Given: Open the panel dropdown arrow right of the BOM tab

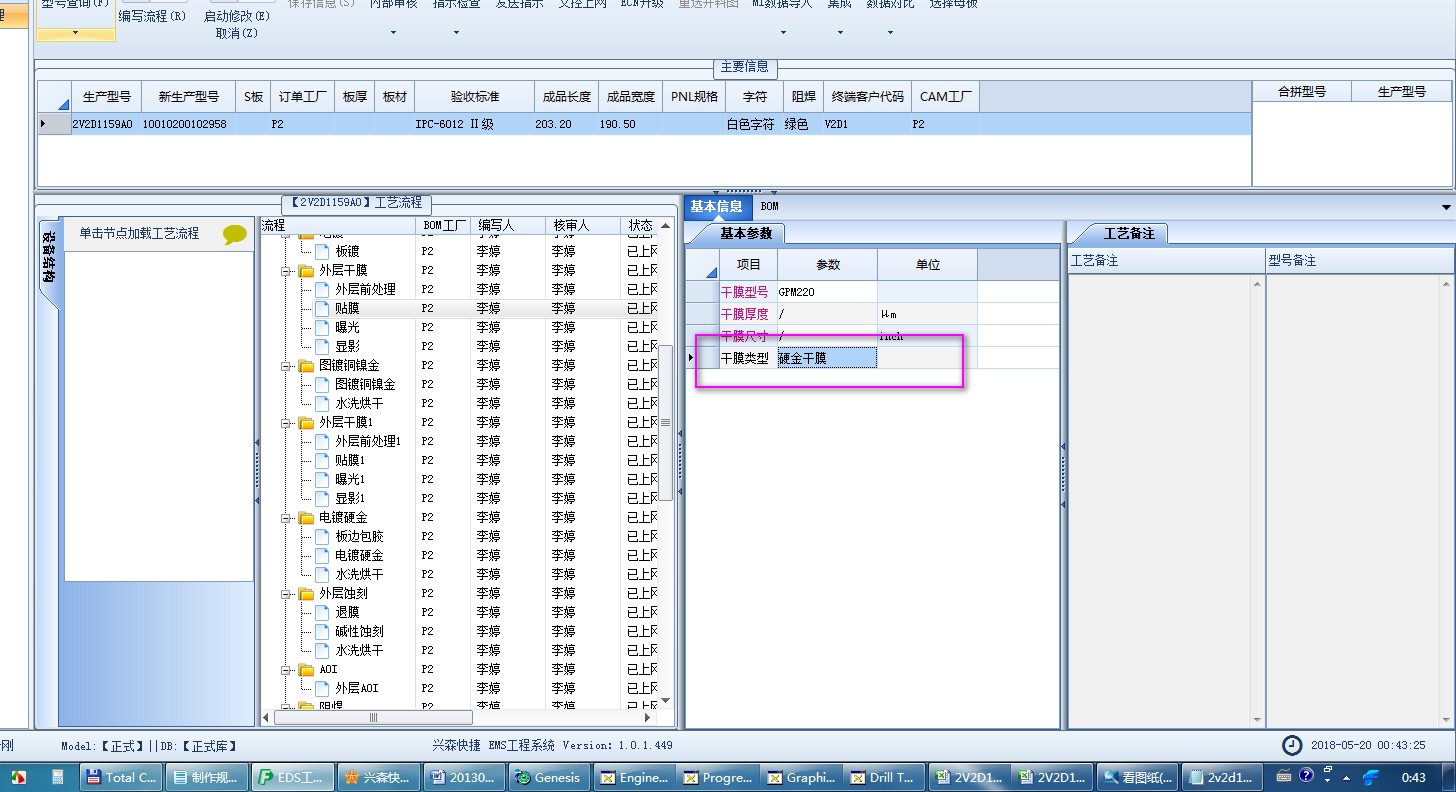Looking at the screenshot, I should tap(1446, 207).
